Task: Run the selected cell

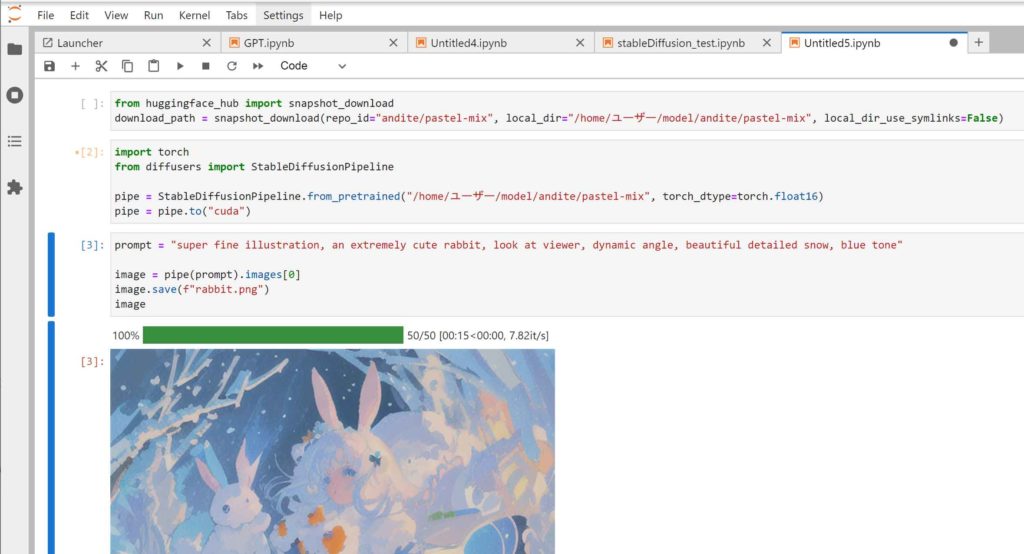Action: [x=180, y=66]
